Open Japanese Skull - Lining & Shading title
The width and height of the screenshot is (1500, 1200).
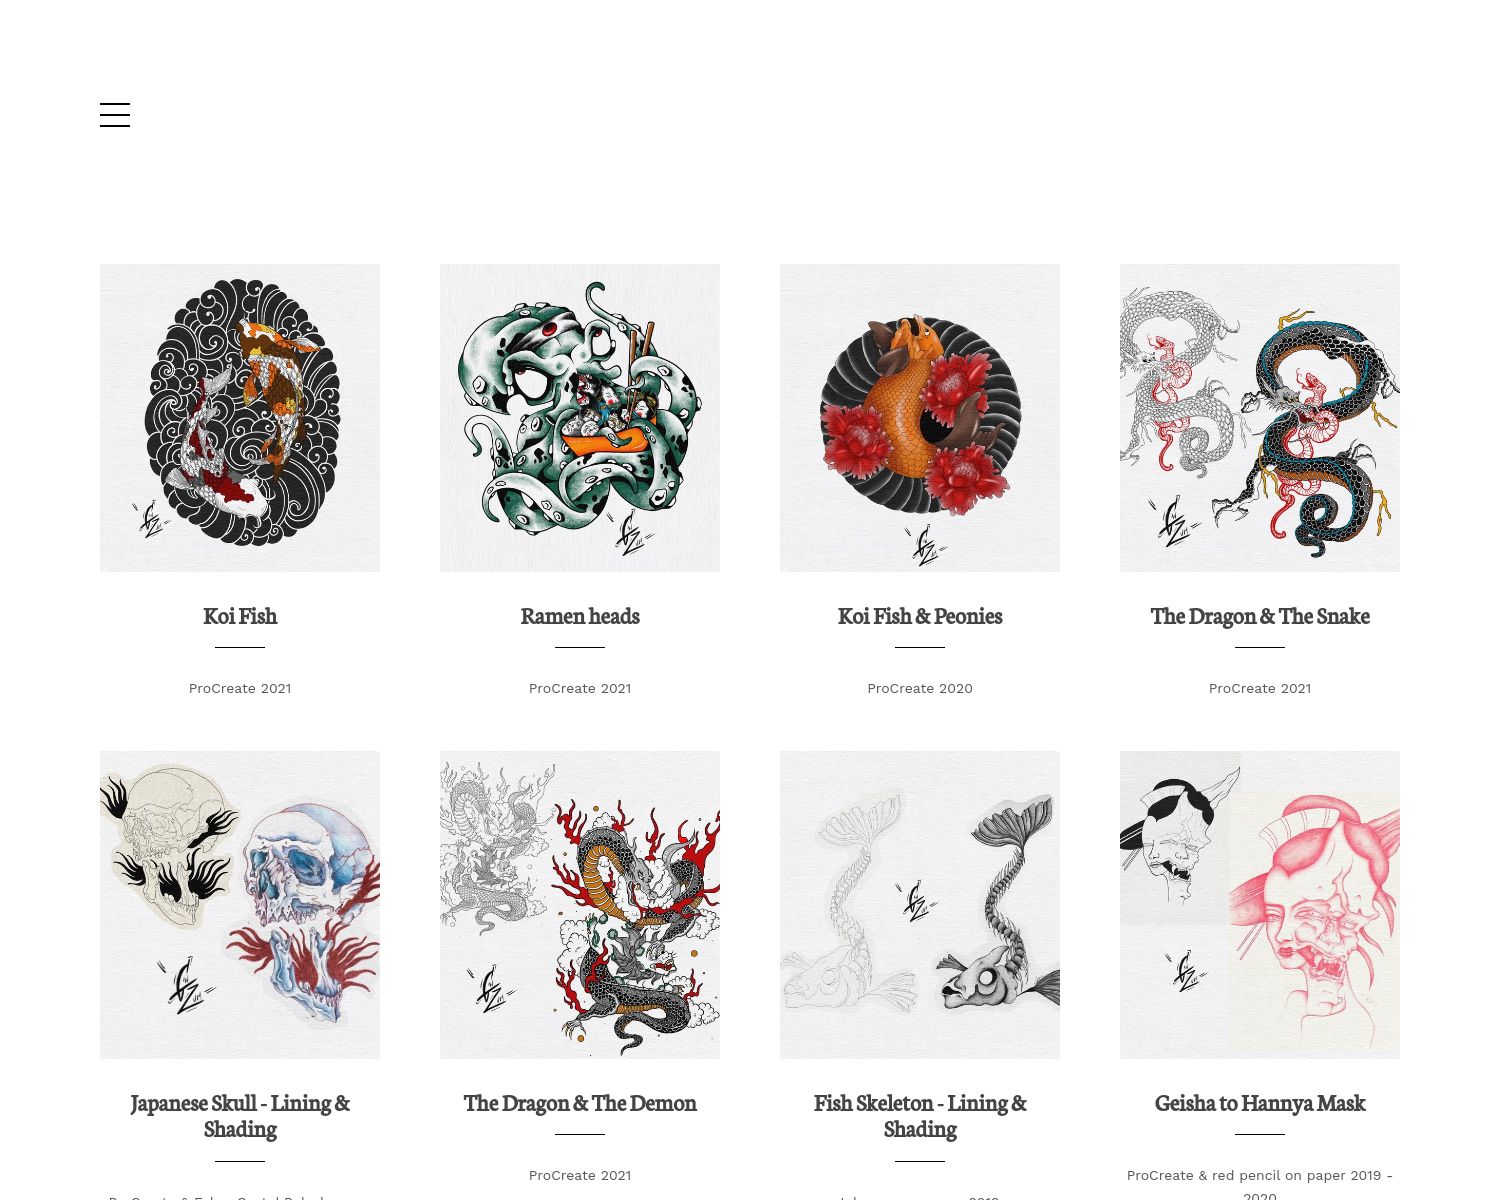click(240, 1116)
